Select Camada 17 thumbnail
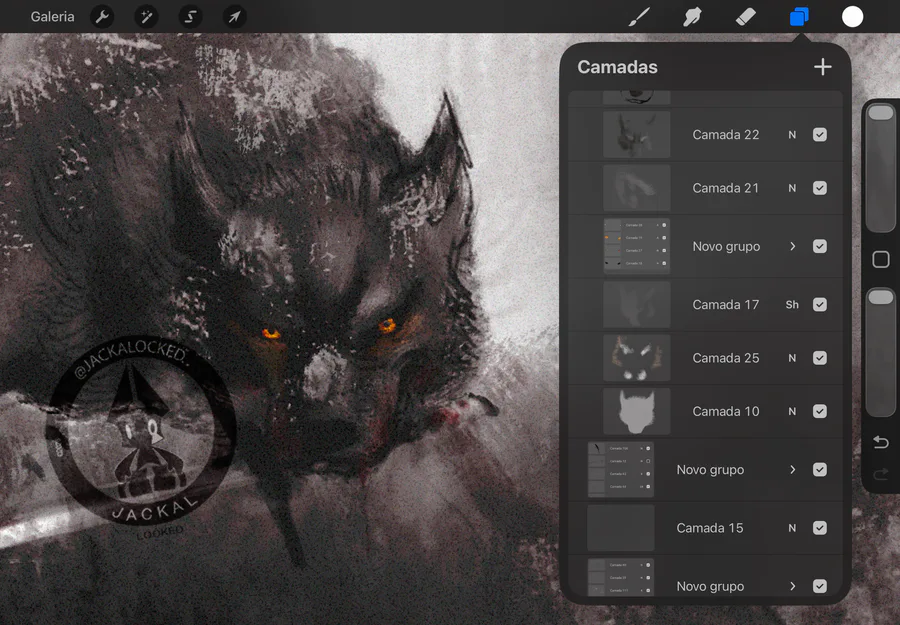Image resolution: width=900 pixels, height=625 pixels. coord(637,304)
